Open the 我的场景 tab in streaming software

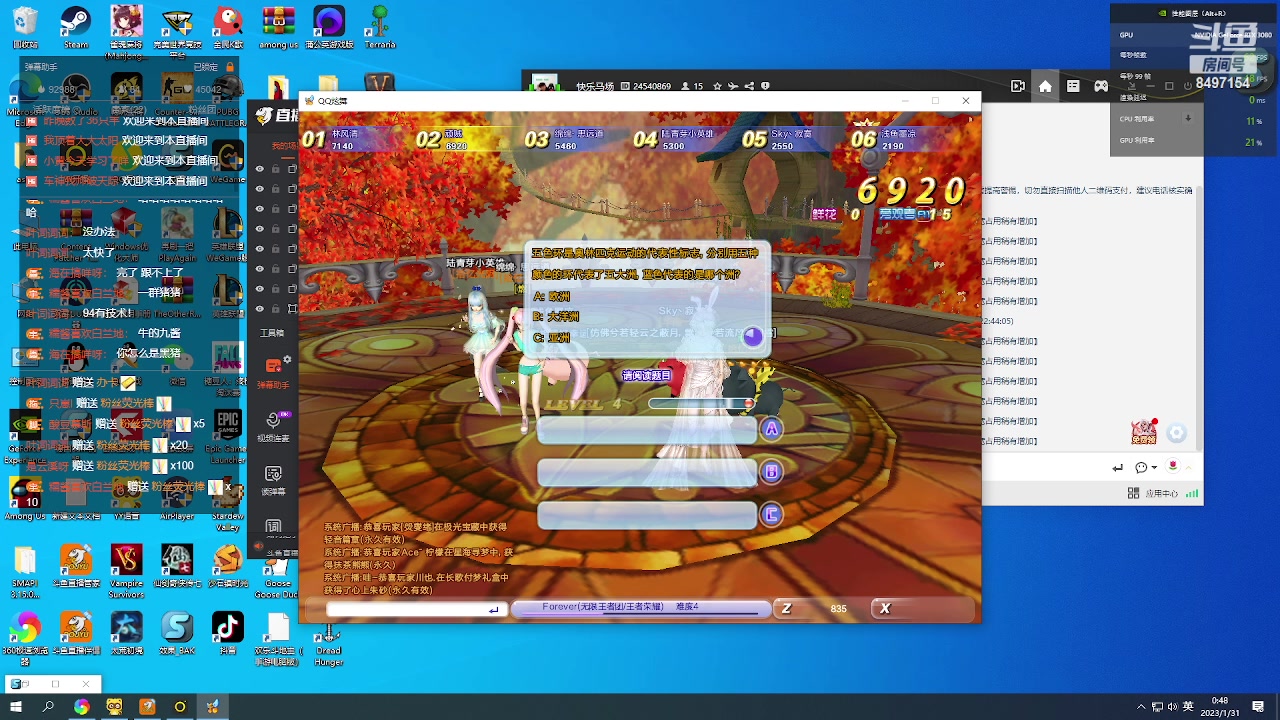click(x=284, y=146)
